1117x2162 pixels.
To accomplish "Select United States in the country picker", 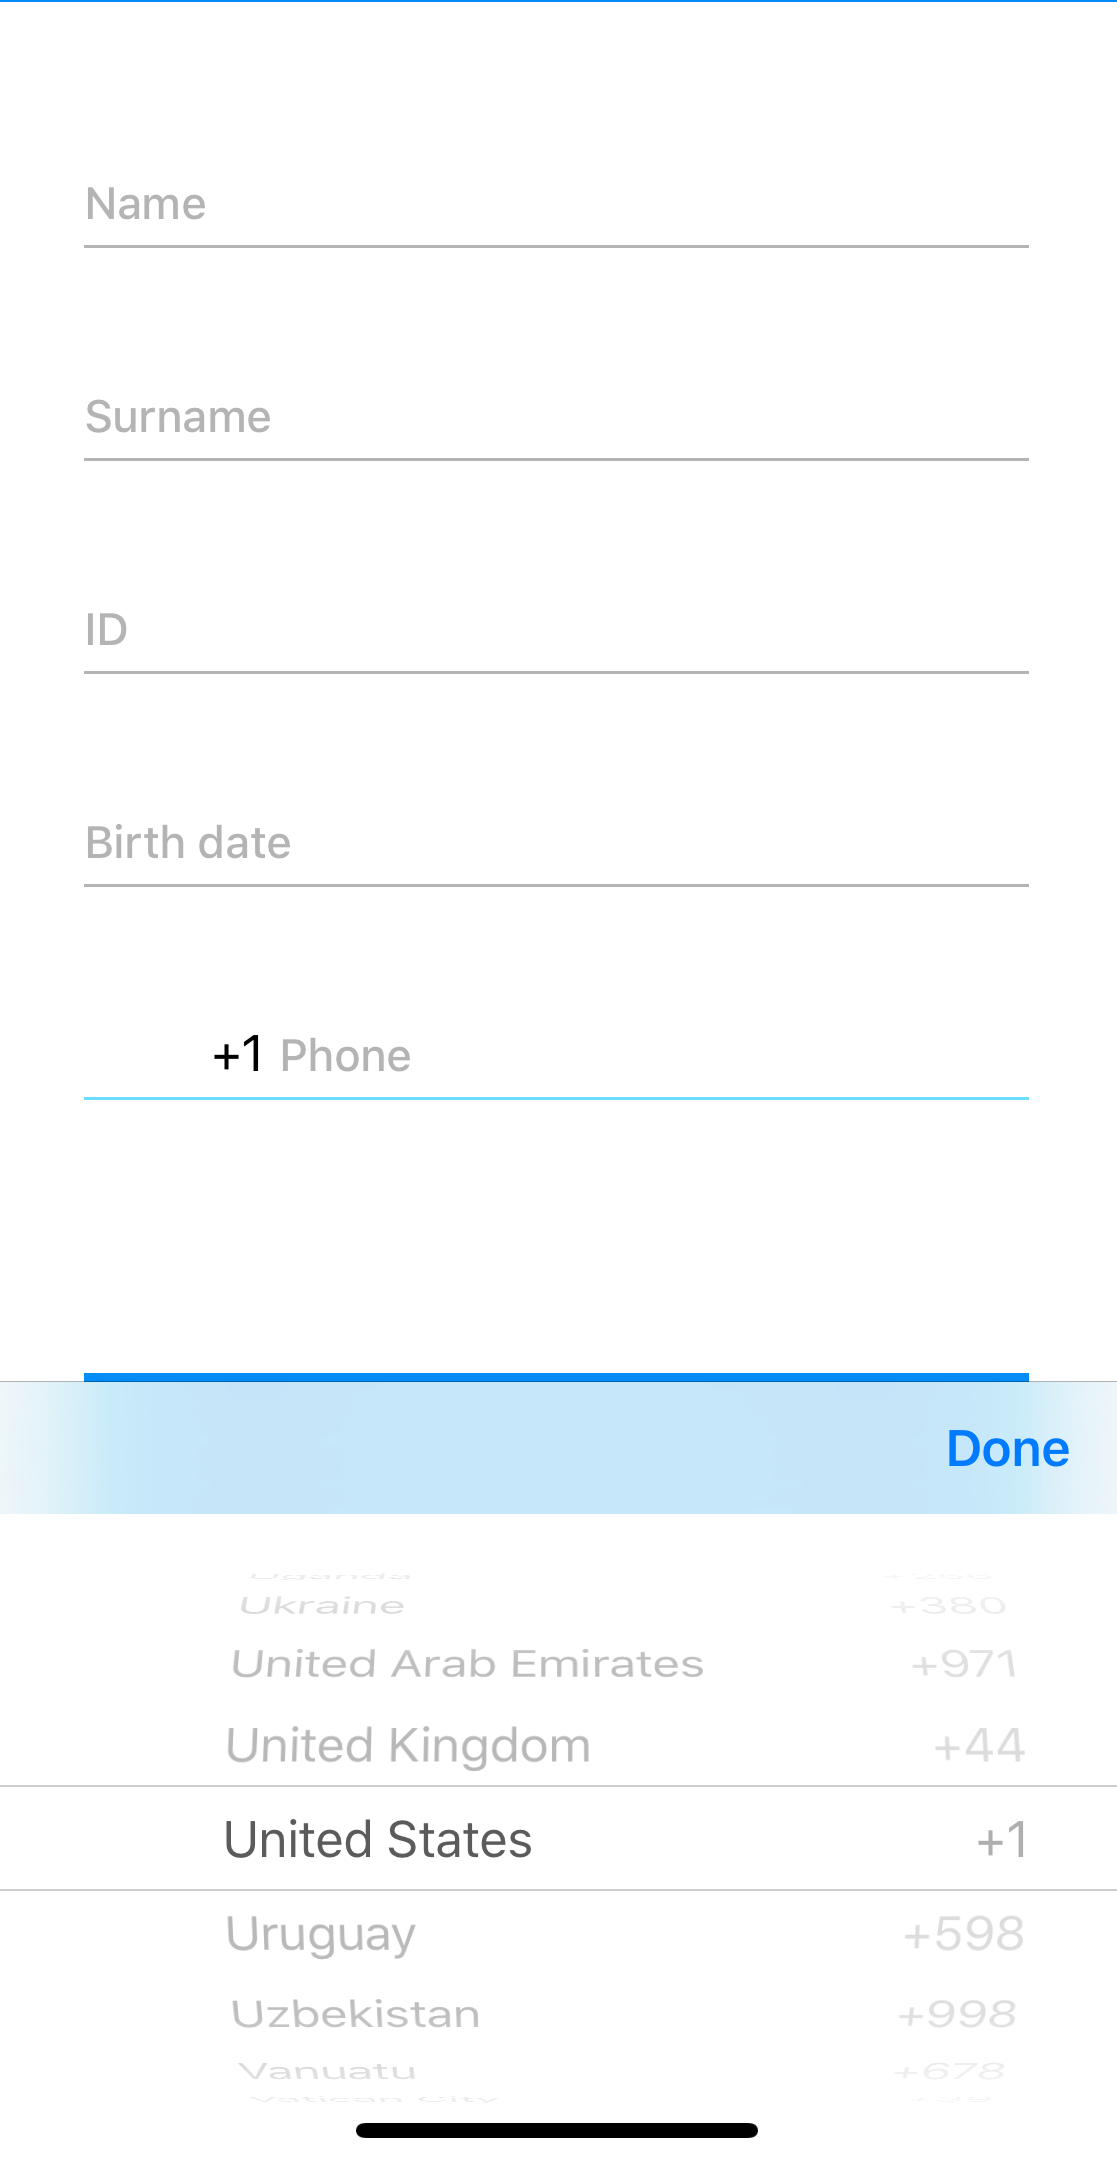I will 378,1839.
